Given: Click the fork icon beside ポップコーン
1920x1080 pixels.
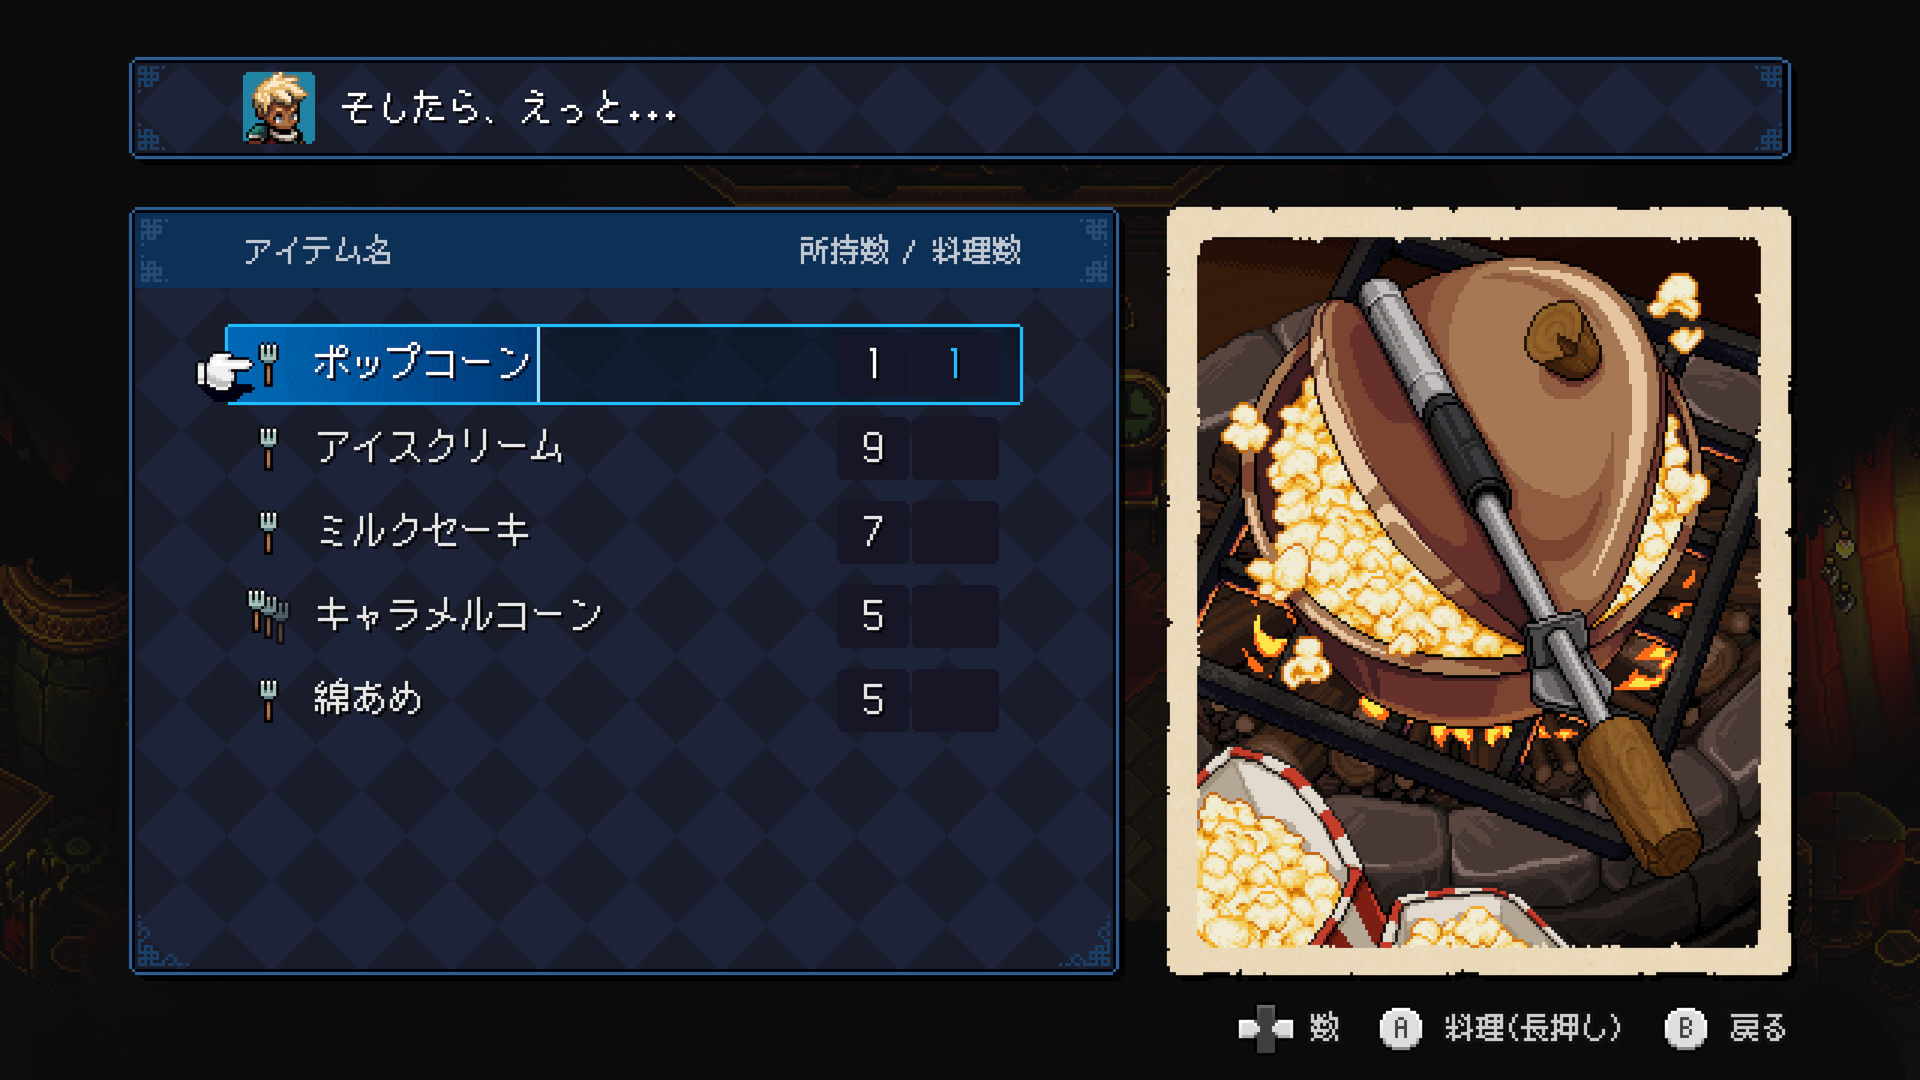Looking at the screenshot, I should [x=268, y=364].
